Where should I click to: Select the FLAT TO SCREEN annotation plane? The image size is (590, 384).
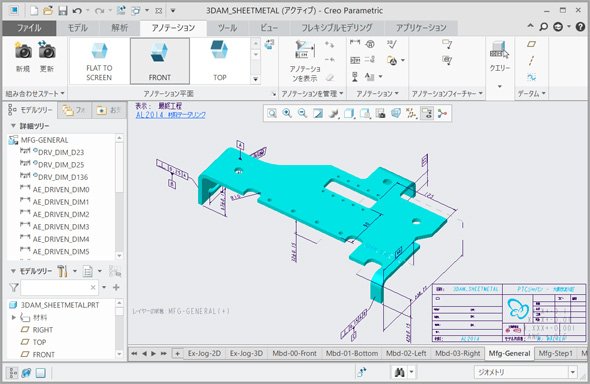[99, 61]
